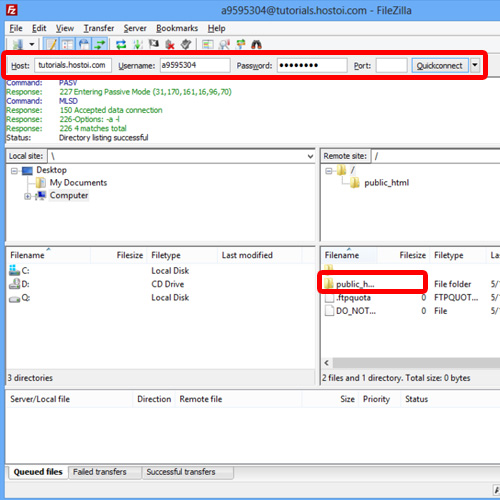
Task: Open the Bookmarks menu
Action: [177, 28]
